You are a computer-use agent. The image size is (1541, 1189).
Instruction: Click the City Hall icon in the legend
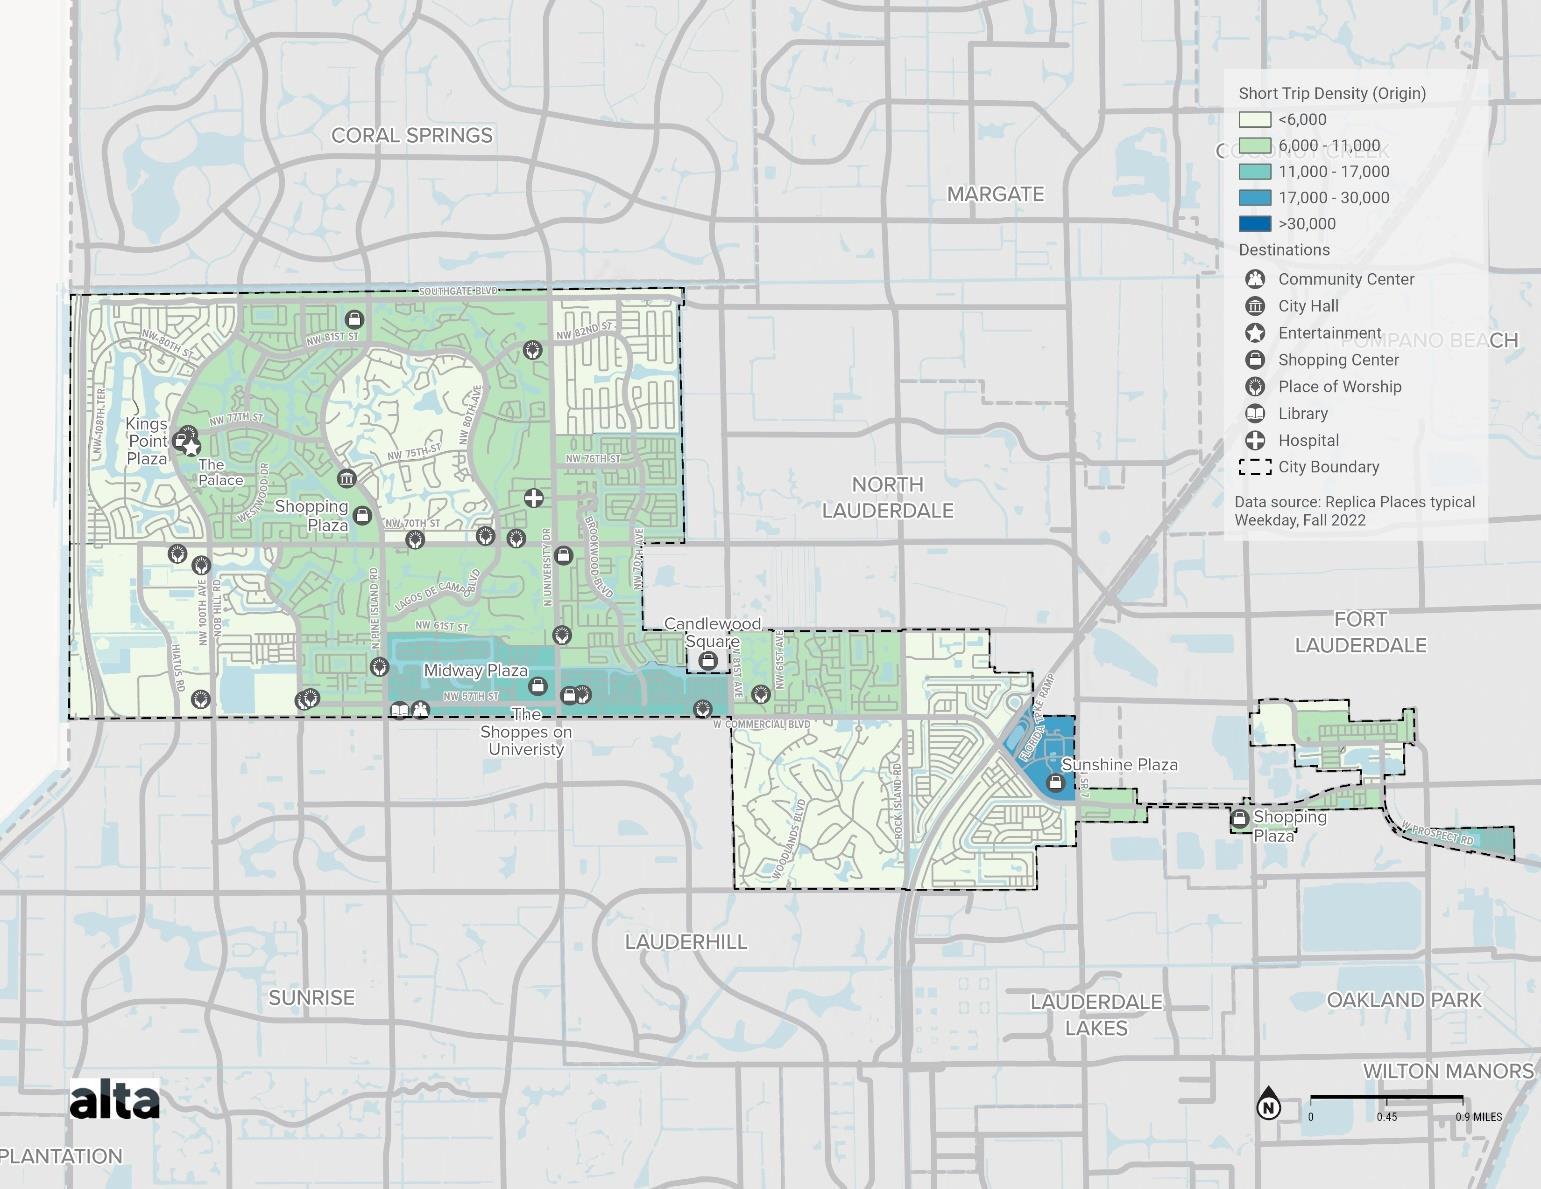tap(1255, 306)
